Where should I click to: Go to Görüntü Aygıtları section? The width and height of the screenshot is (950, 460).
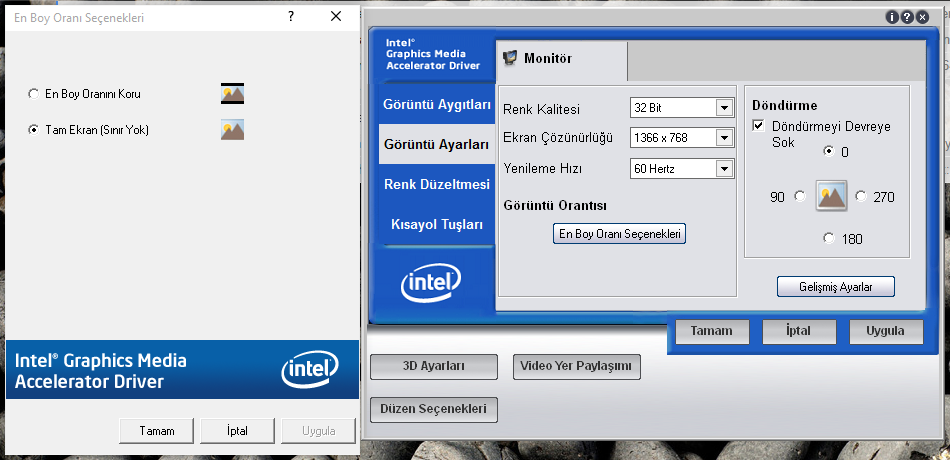pos(437,104)
